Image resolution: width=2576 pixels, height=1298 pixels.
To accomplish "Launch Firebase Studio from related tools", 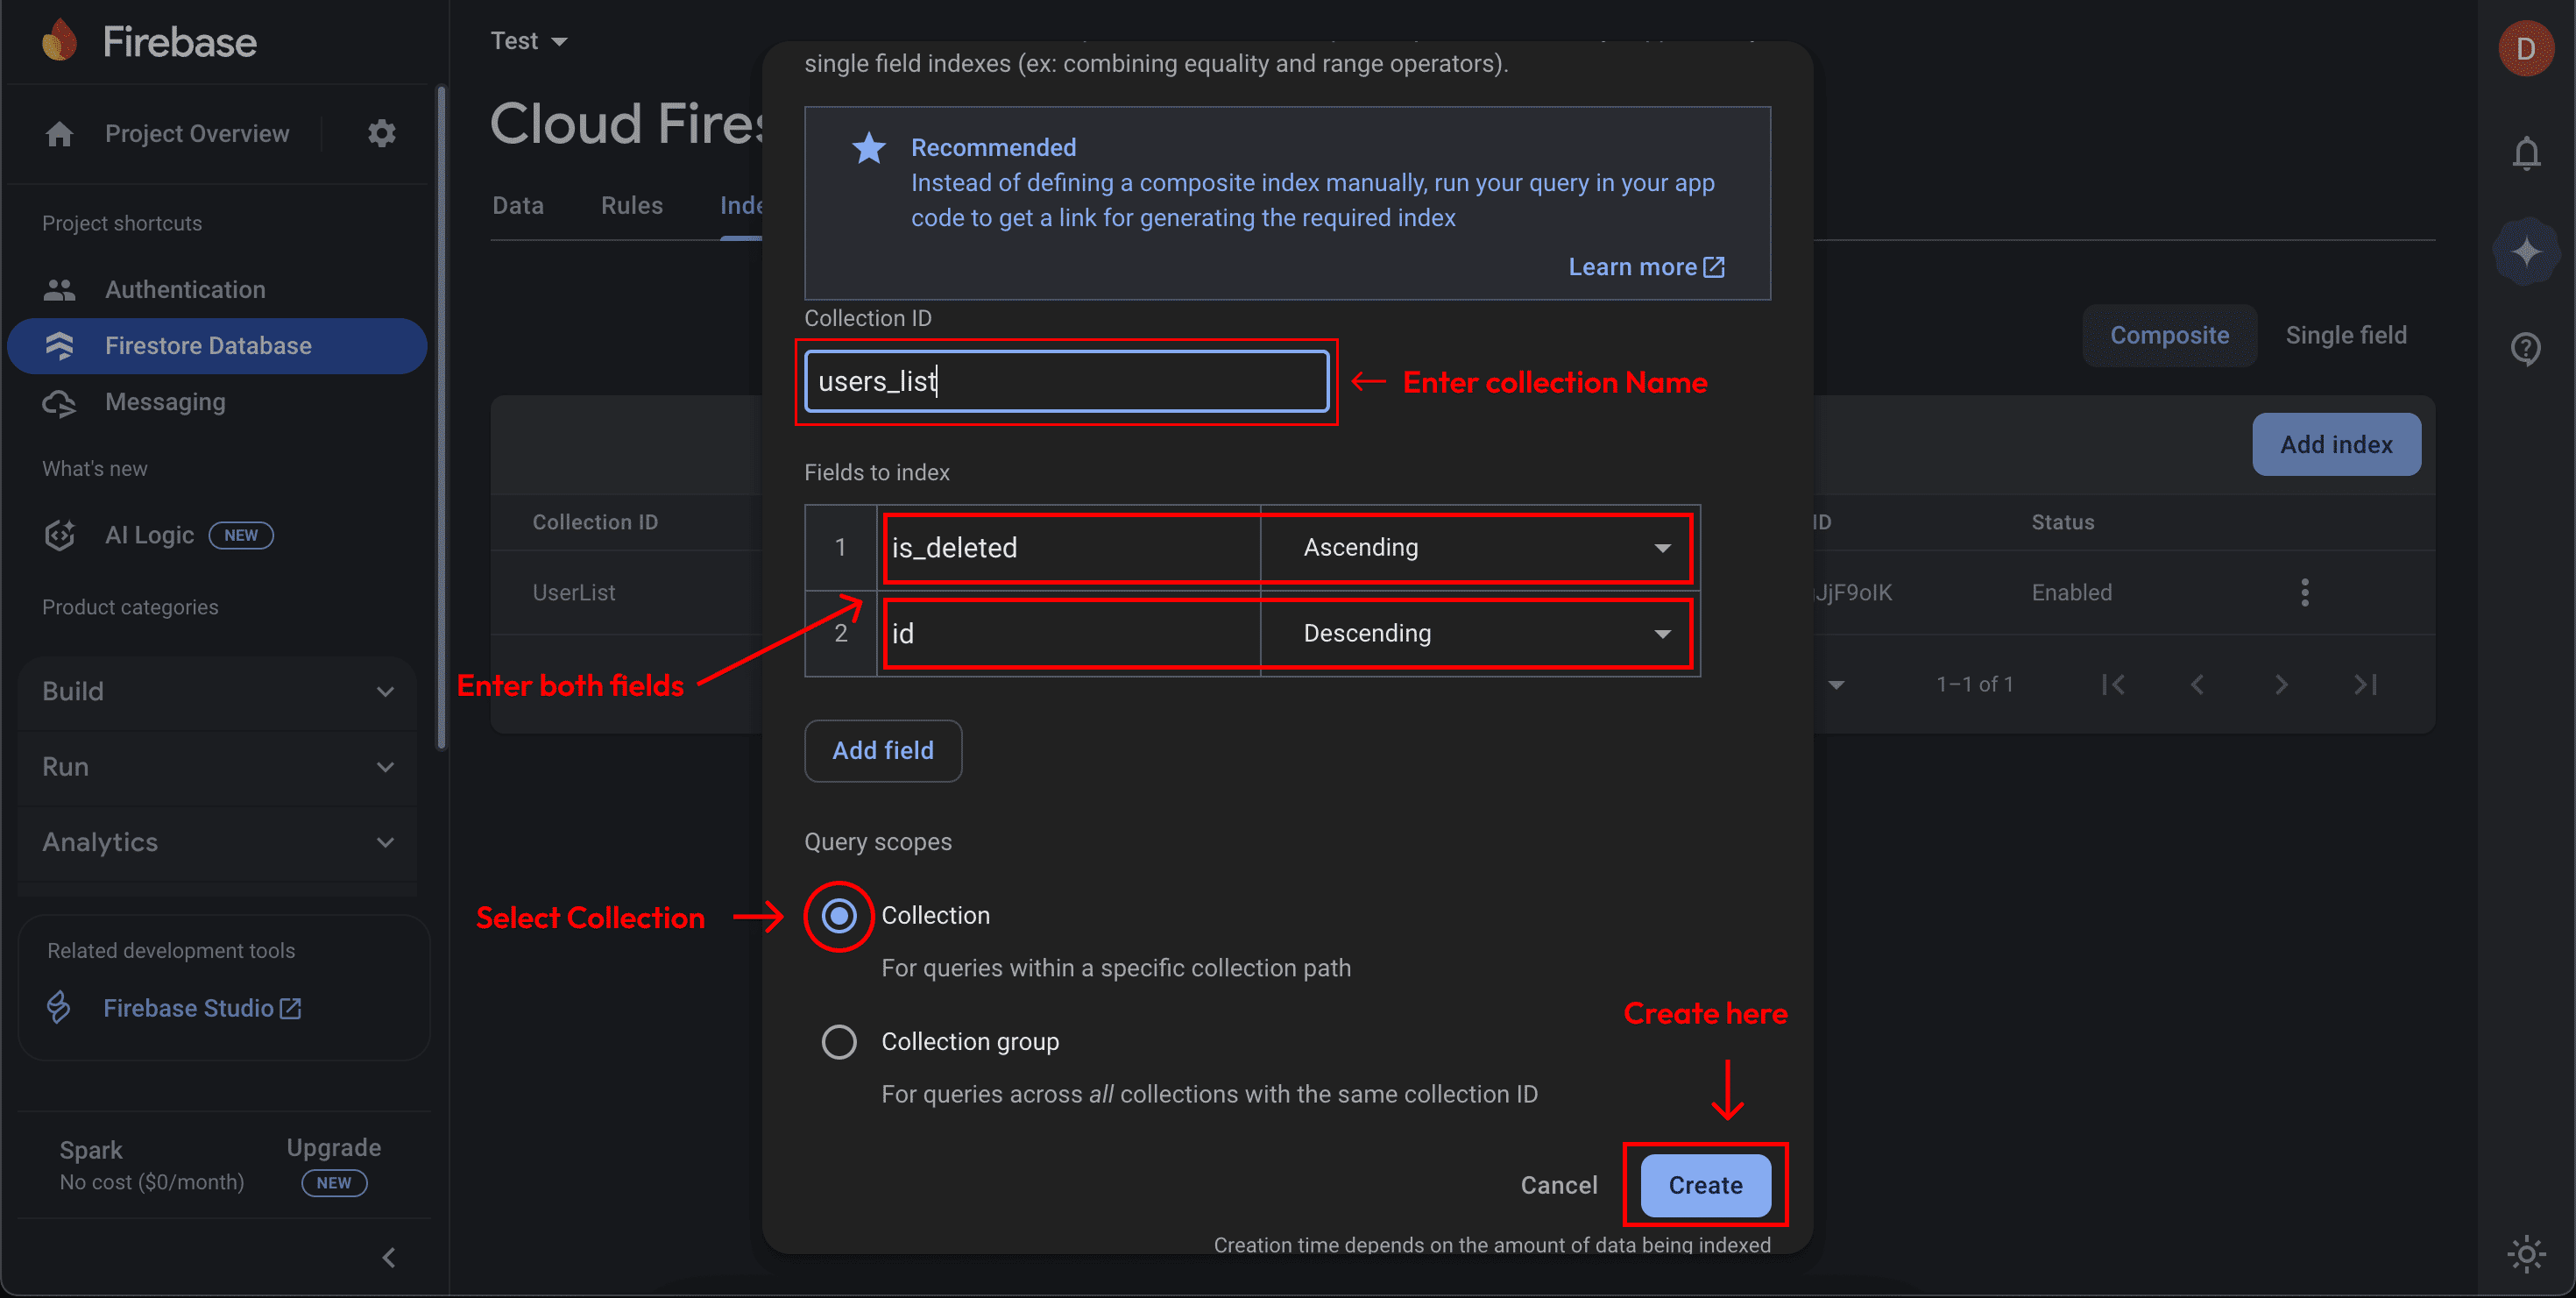I will [x=188, y=1007].
